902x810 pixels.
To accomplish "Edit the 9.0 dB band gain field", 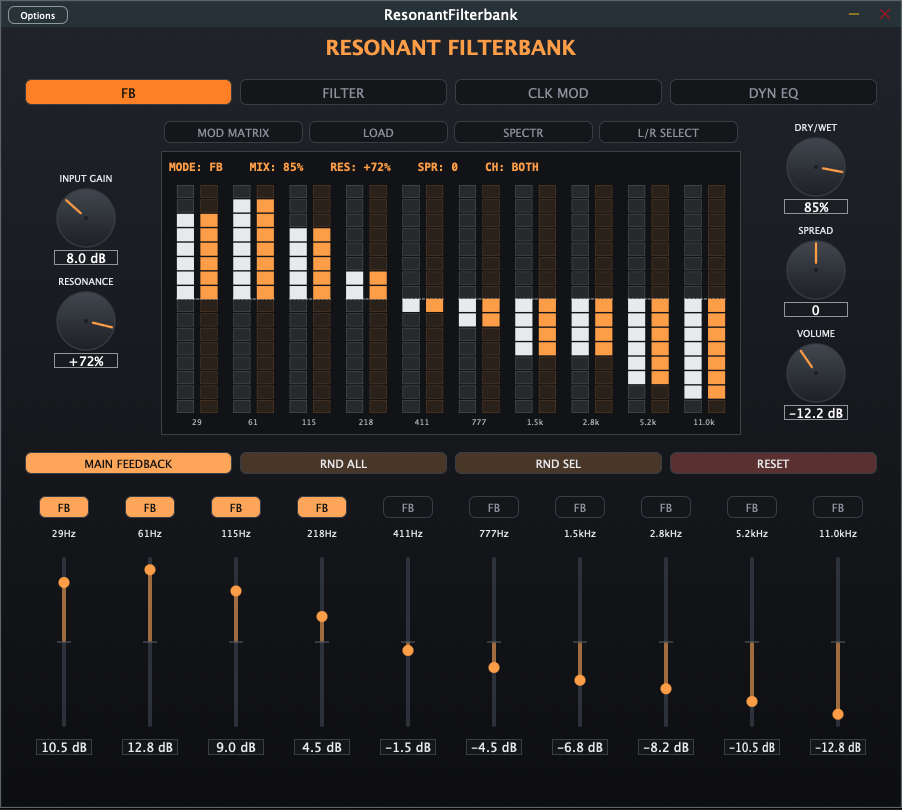I will pos(236,747).
